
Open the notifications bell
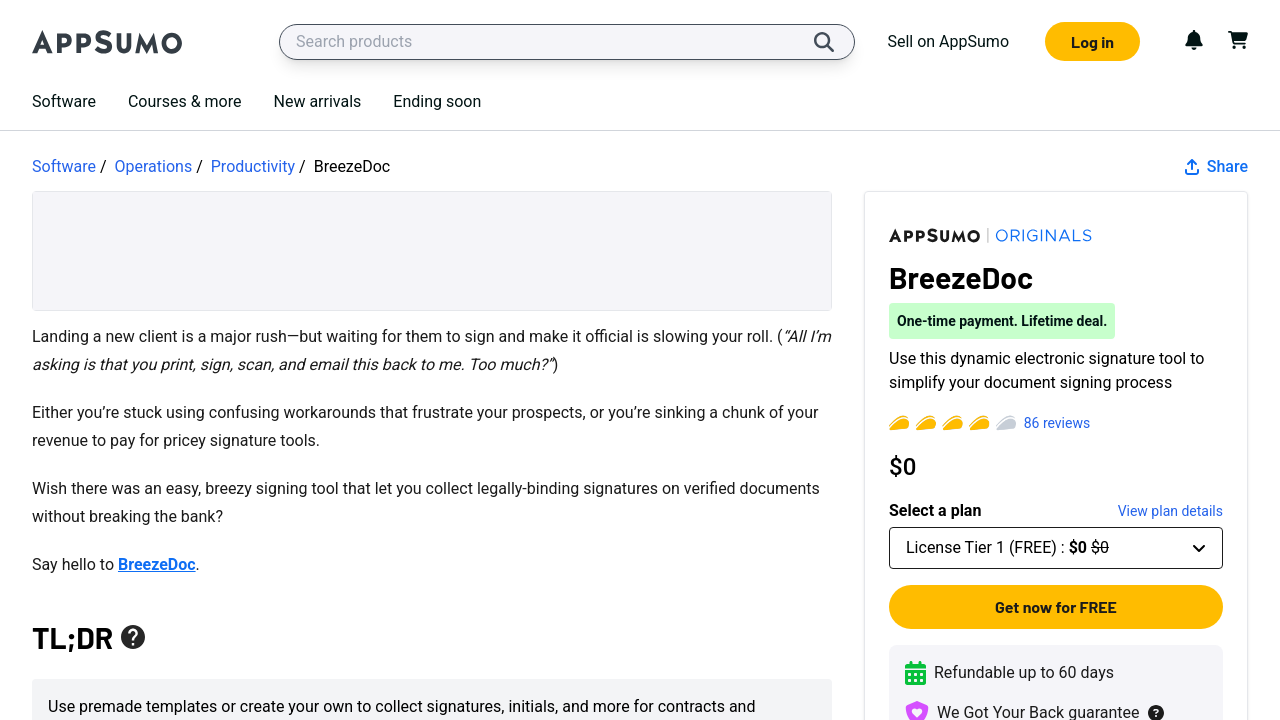tap(1194, 40)
